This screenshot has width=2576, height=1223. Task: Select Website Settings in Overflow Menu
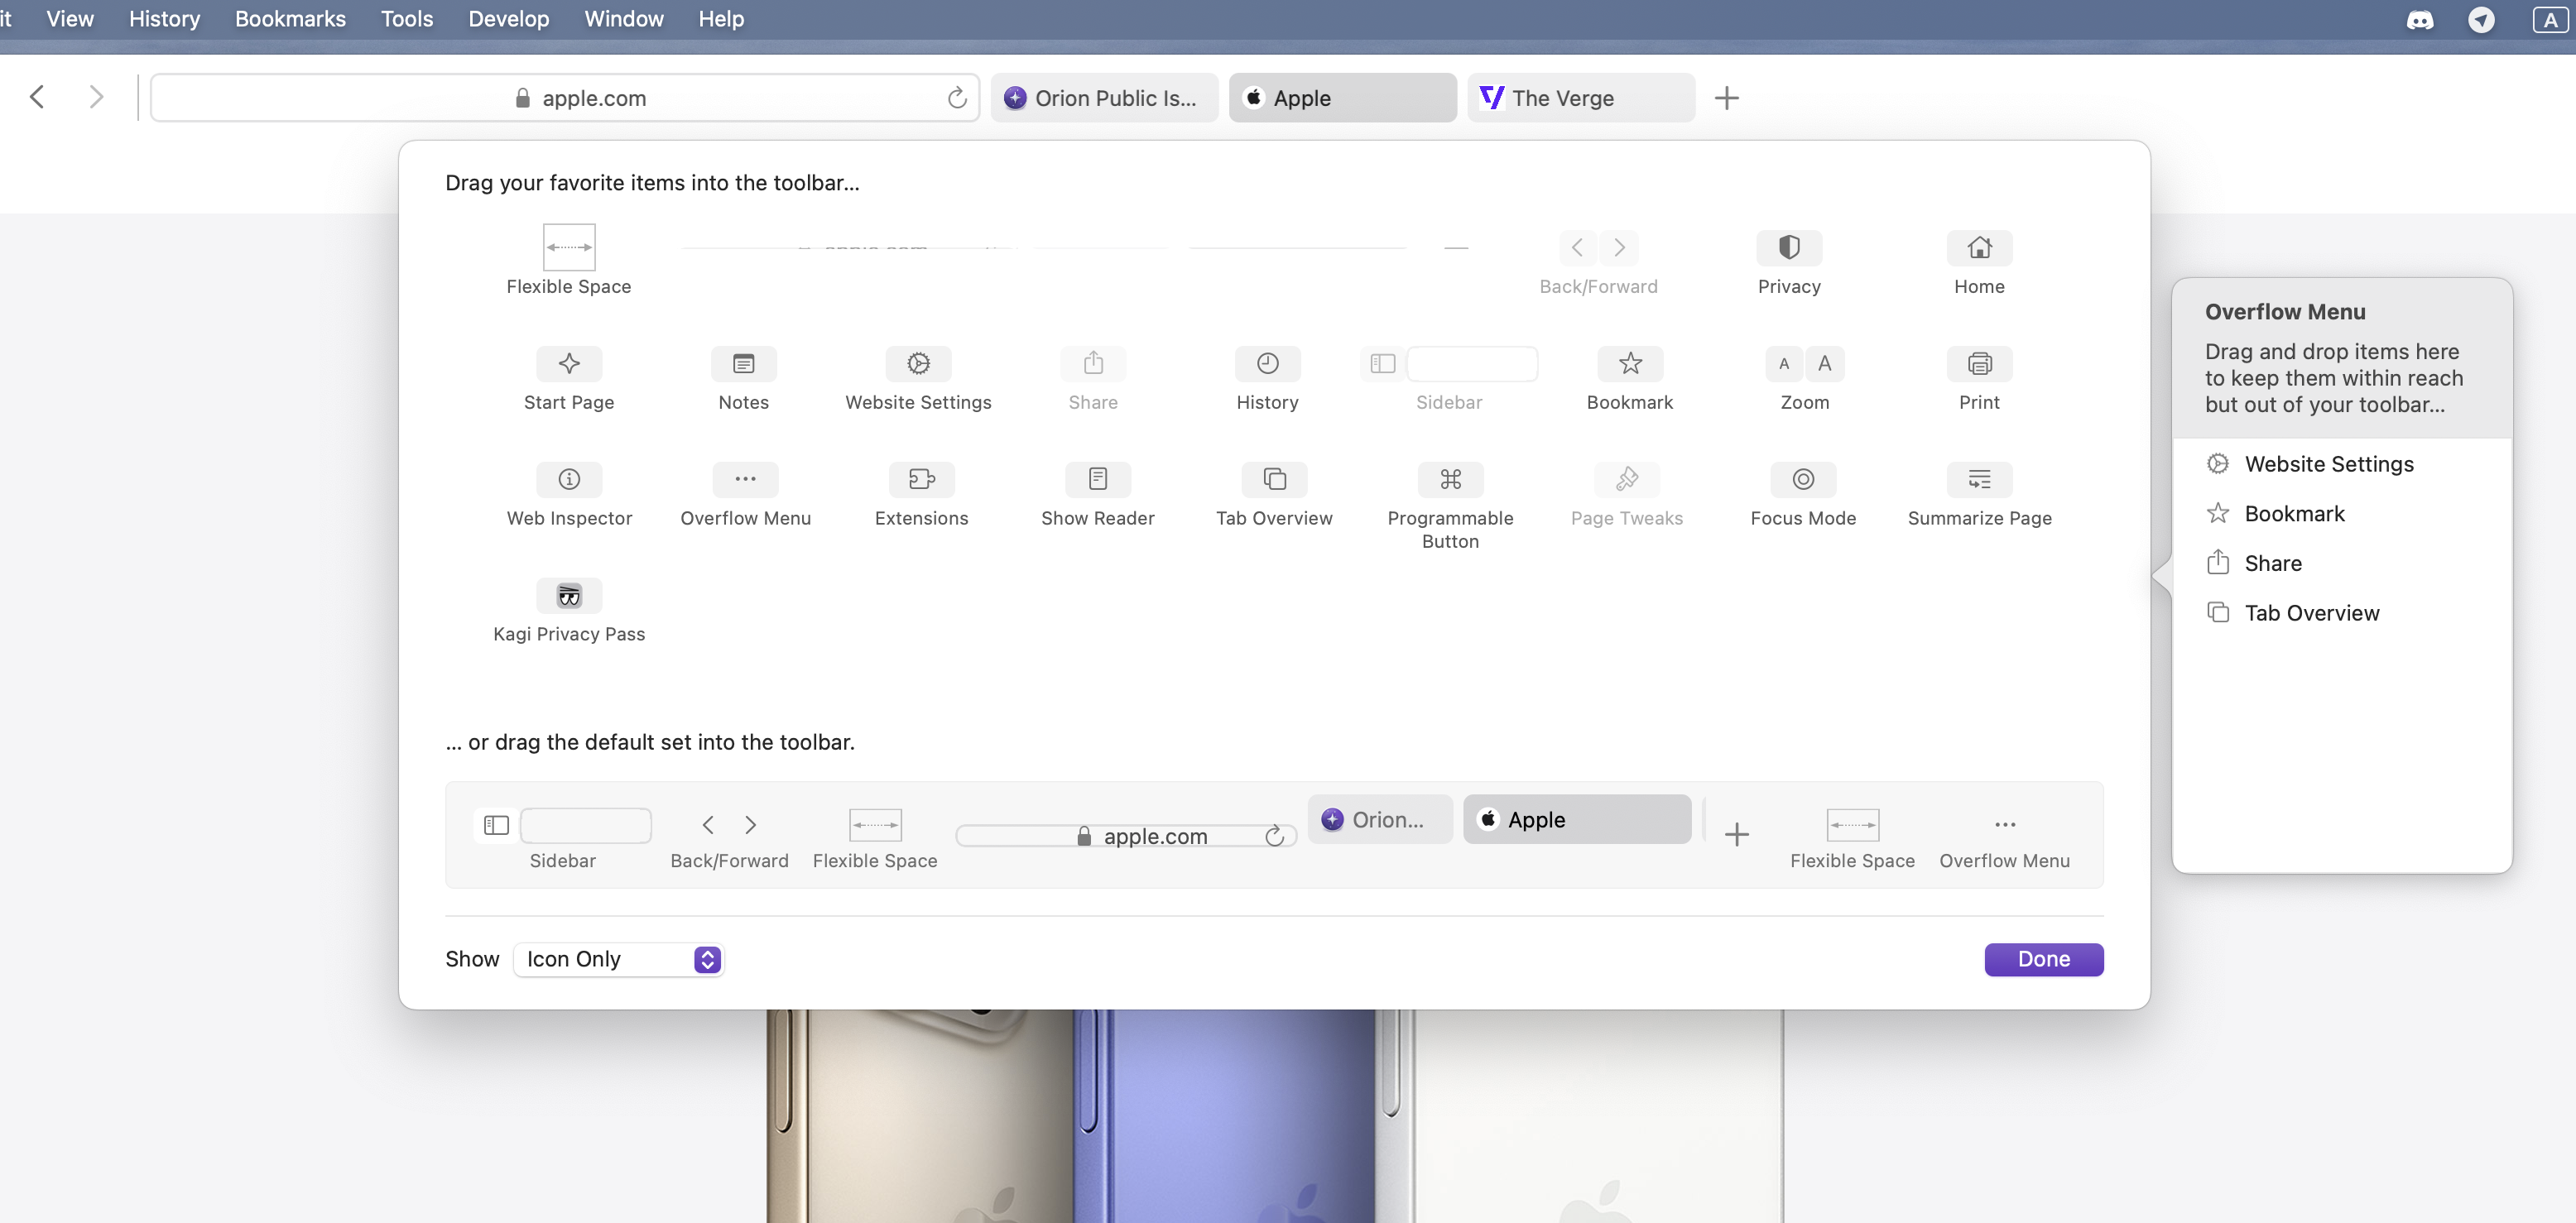click(x=2329, y=464)
